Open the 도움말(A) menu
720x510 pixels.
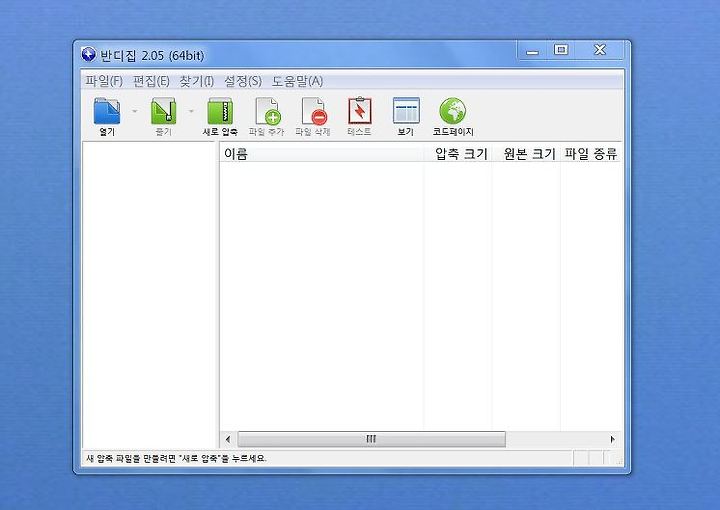(298, 81)
